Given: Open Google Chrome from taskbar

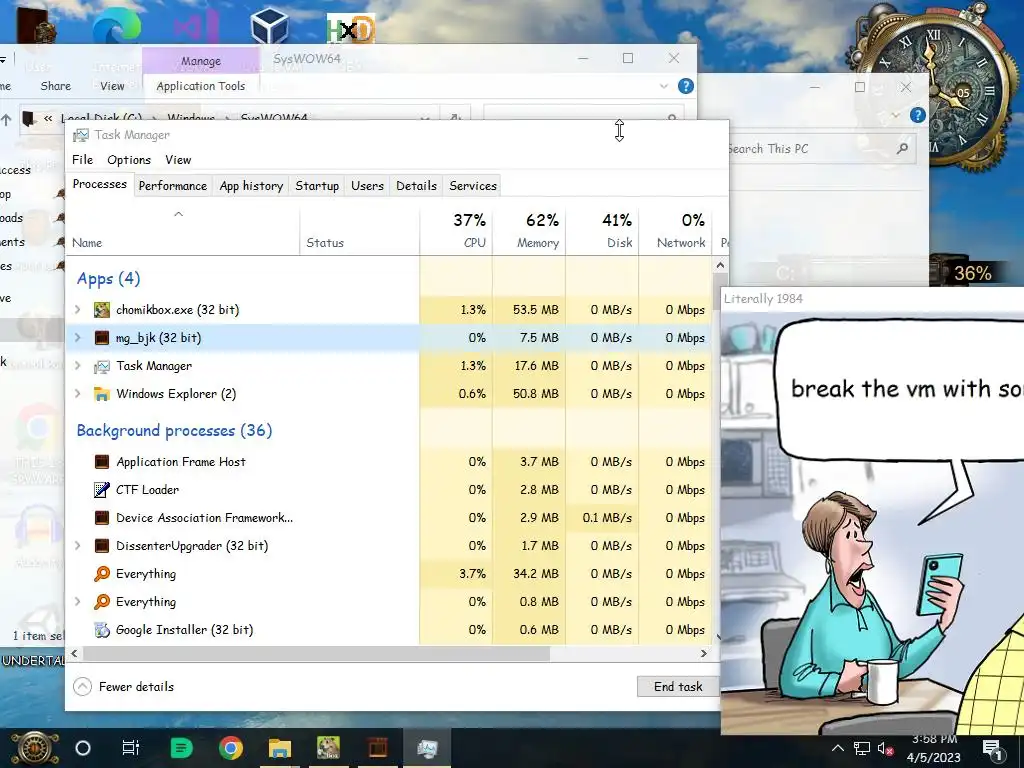Looking at the screenshot, I should point(231,748).
